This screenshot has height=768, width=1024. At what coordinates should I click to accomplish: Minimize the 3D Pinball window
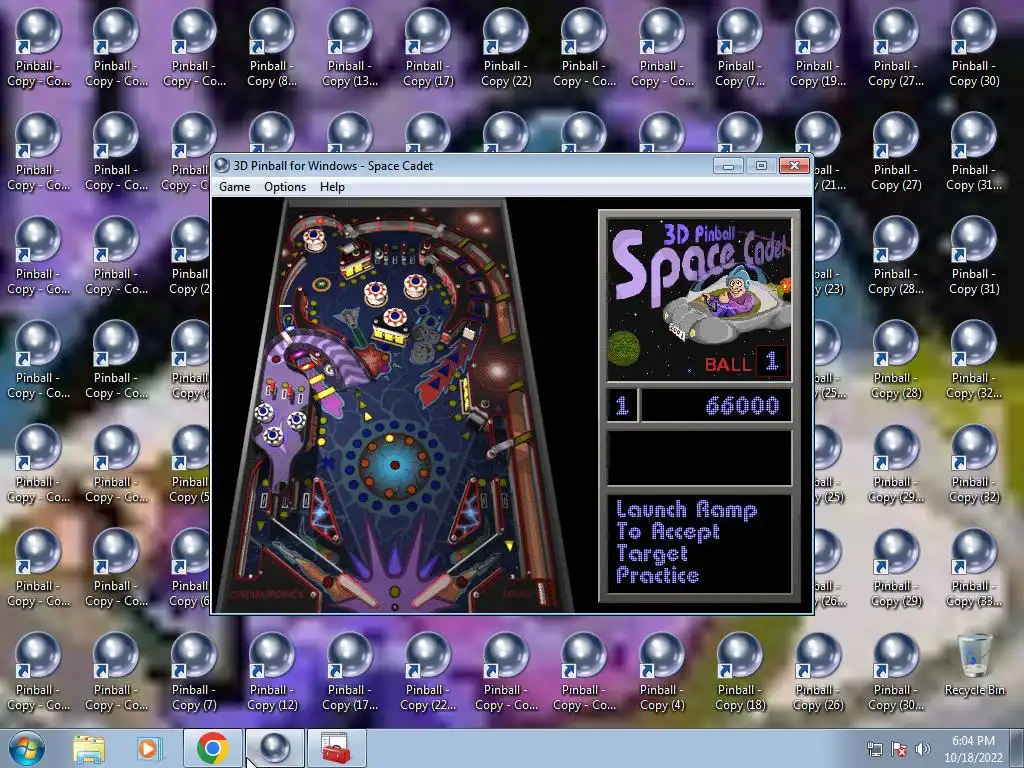coord(728,165)
